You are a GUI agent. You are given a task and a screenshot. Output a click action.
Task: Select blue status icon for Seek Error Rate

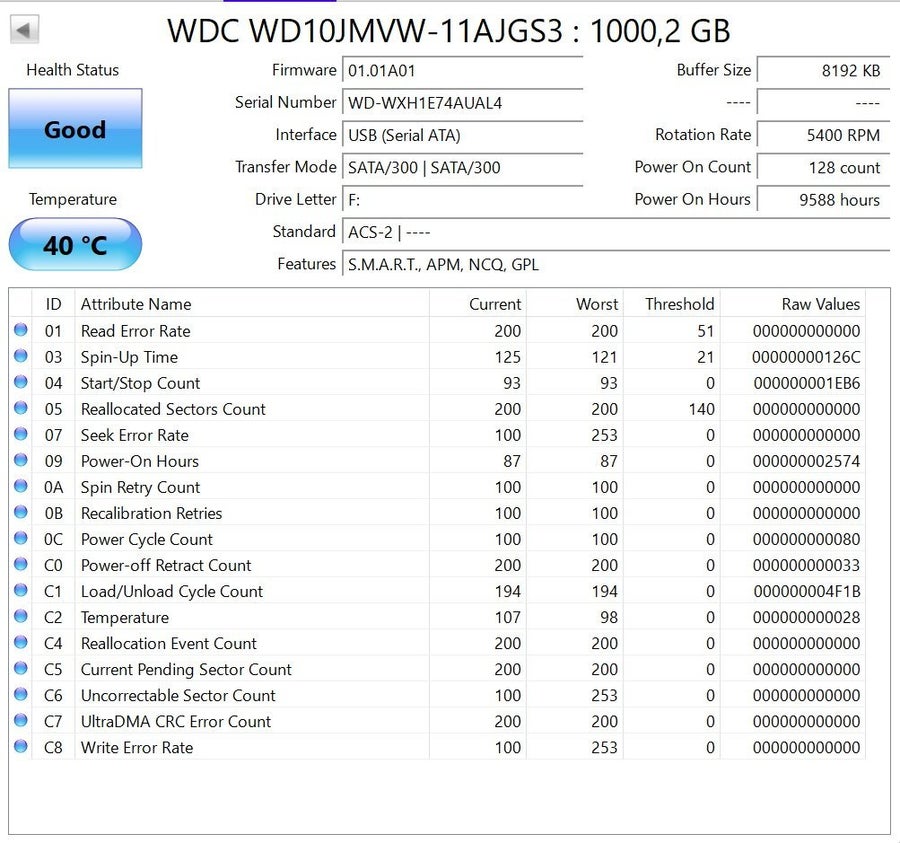click(21, 434)
